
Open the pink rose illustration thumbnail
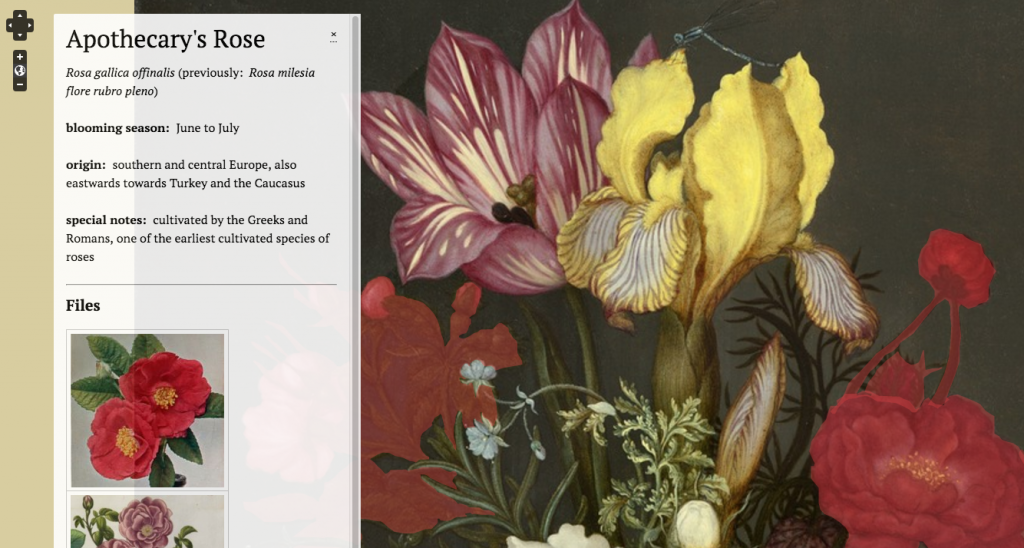[148, 521]
